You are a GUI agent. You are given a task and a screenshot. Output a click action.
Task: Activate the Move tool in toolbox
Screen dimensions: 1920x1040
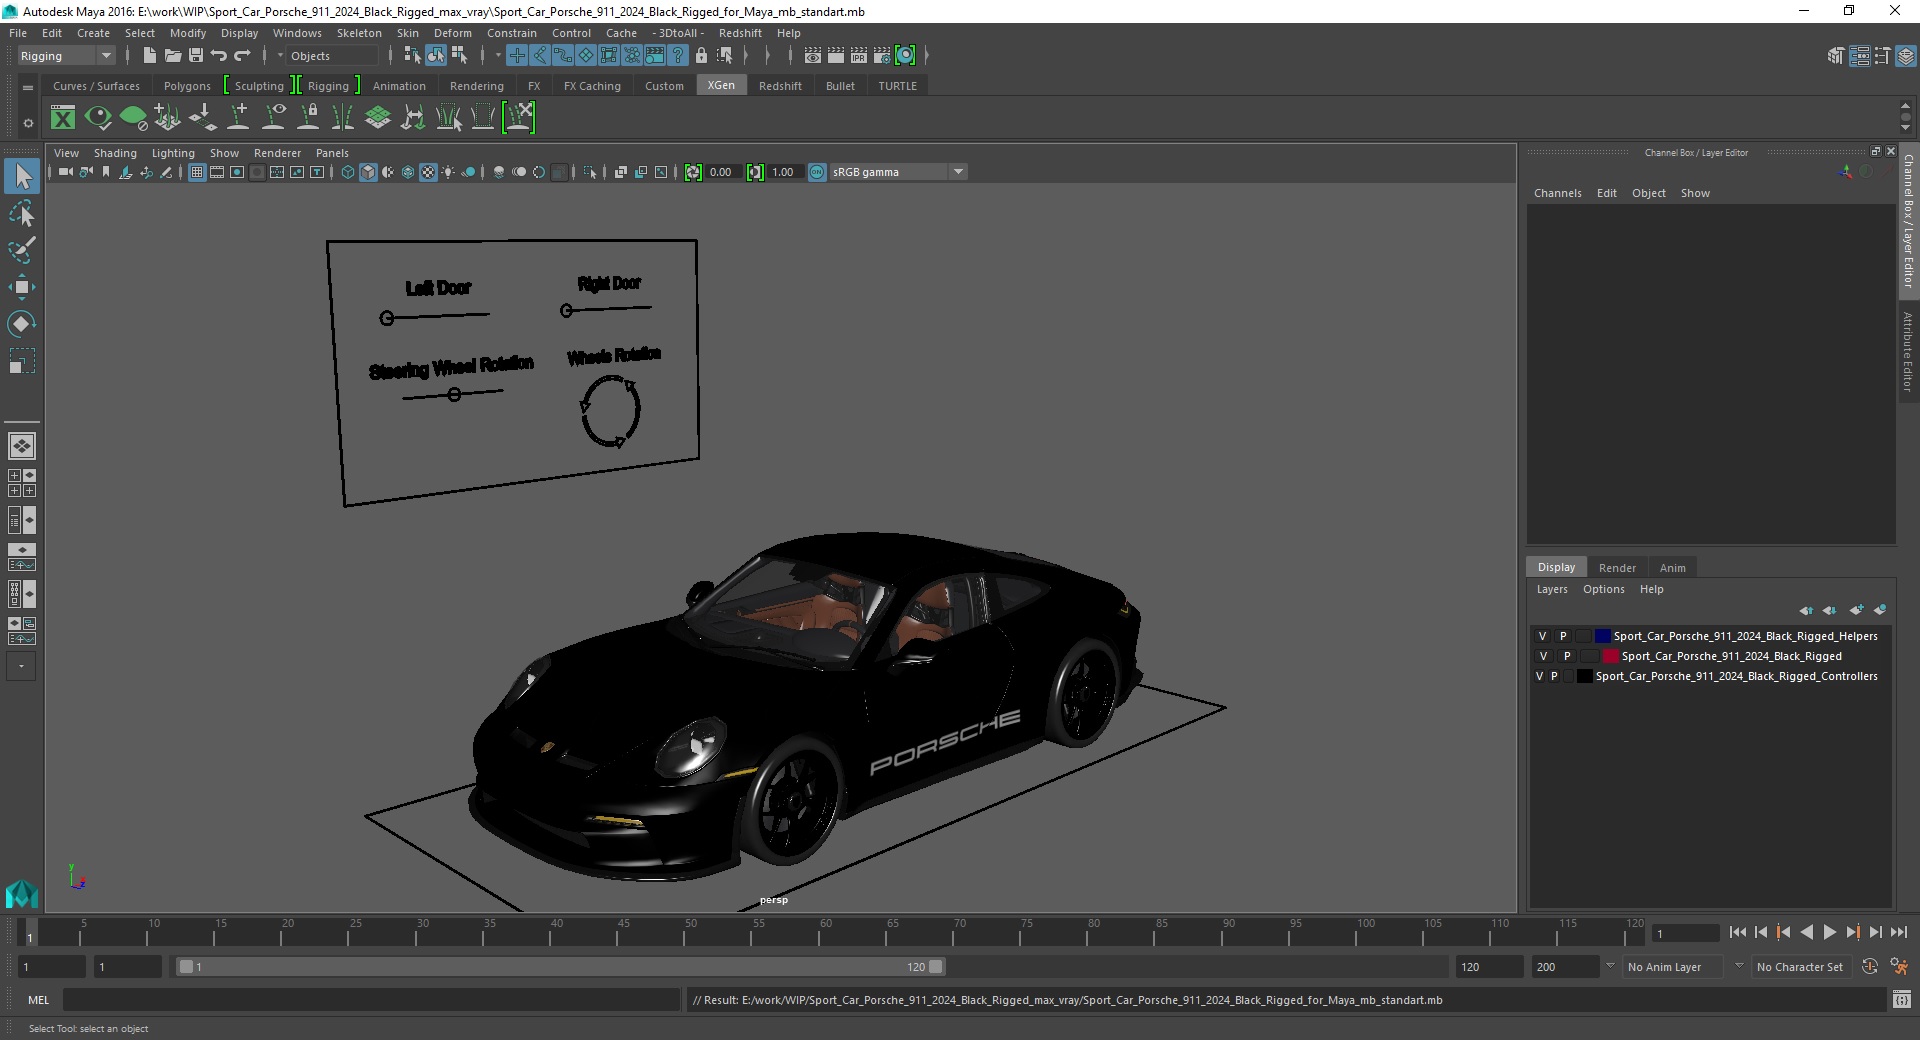(22, 287)
